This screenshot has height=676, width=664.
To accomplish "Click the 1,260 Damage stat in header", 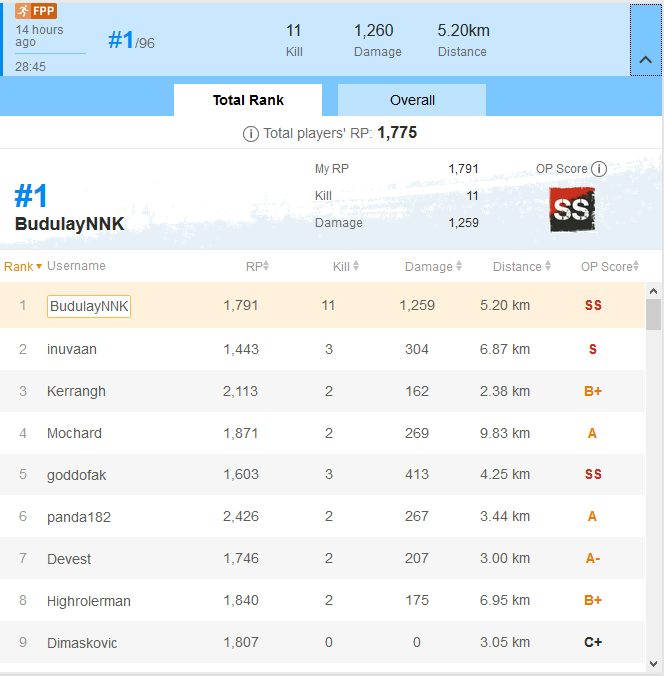I will click(x=376, y=40).
